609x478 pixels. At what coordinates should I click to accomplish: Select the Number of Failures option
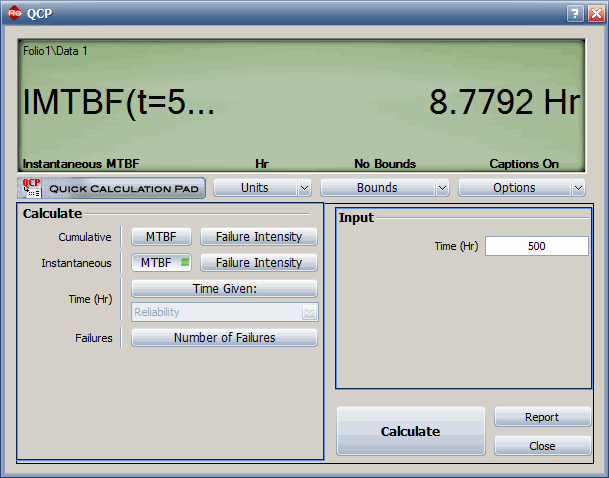(x=224, y=338)
